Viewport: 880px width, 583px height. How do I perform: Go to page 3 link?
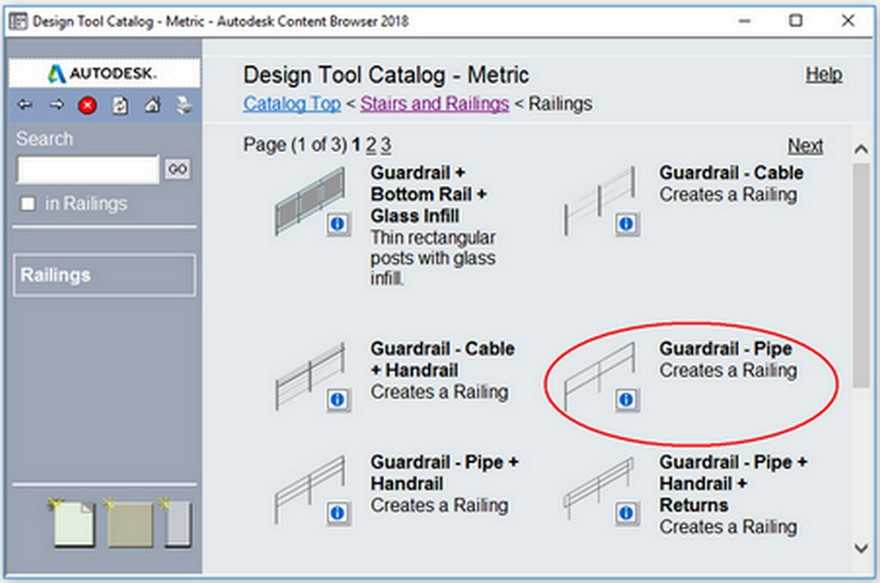pyautogui.click(x=386, y=145)
